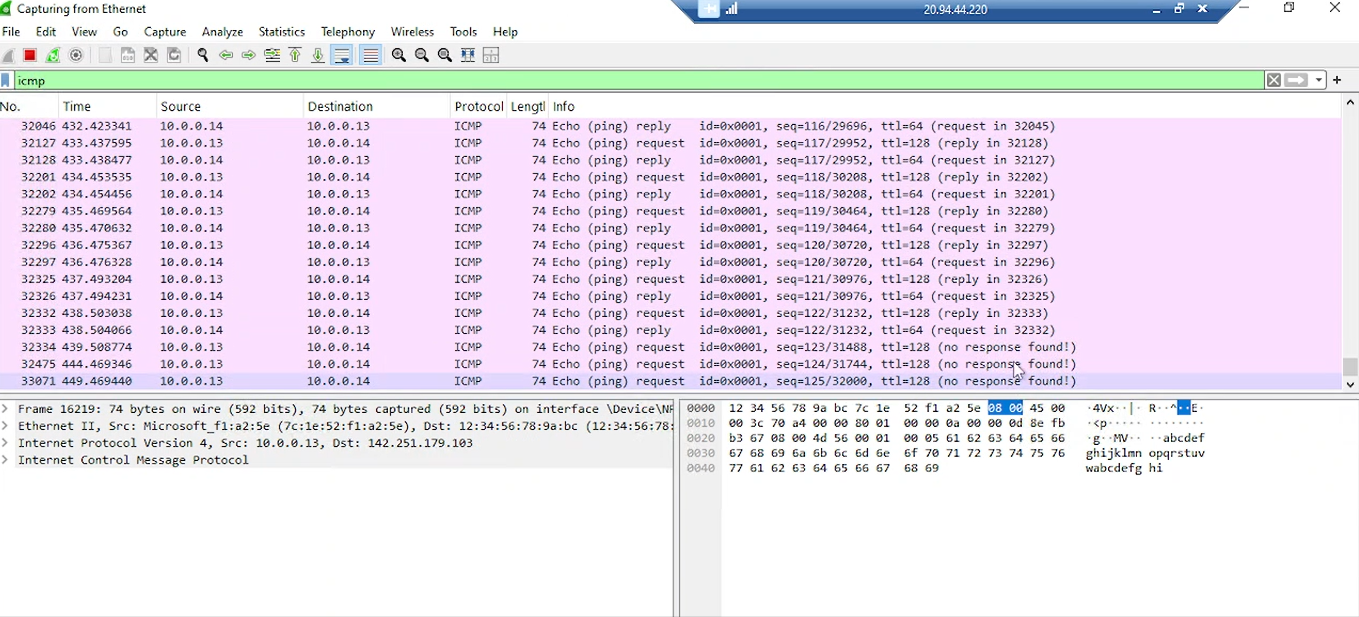Image resolution: width=1359 pixels, height=617 pixels.
Task: Clear the icmp display filter
Action: (1273, 81)
